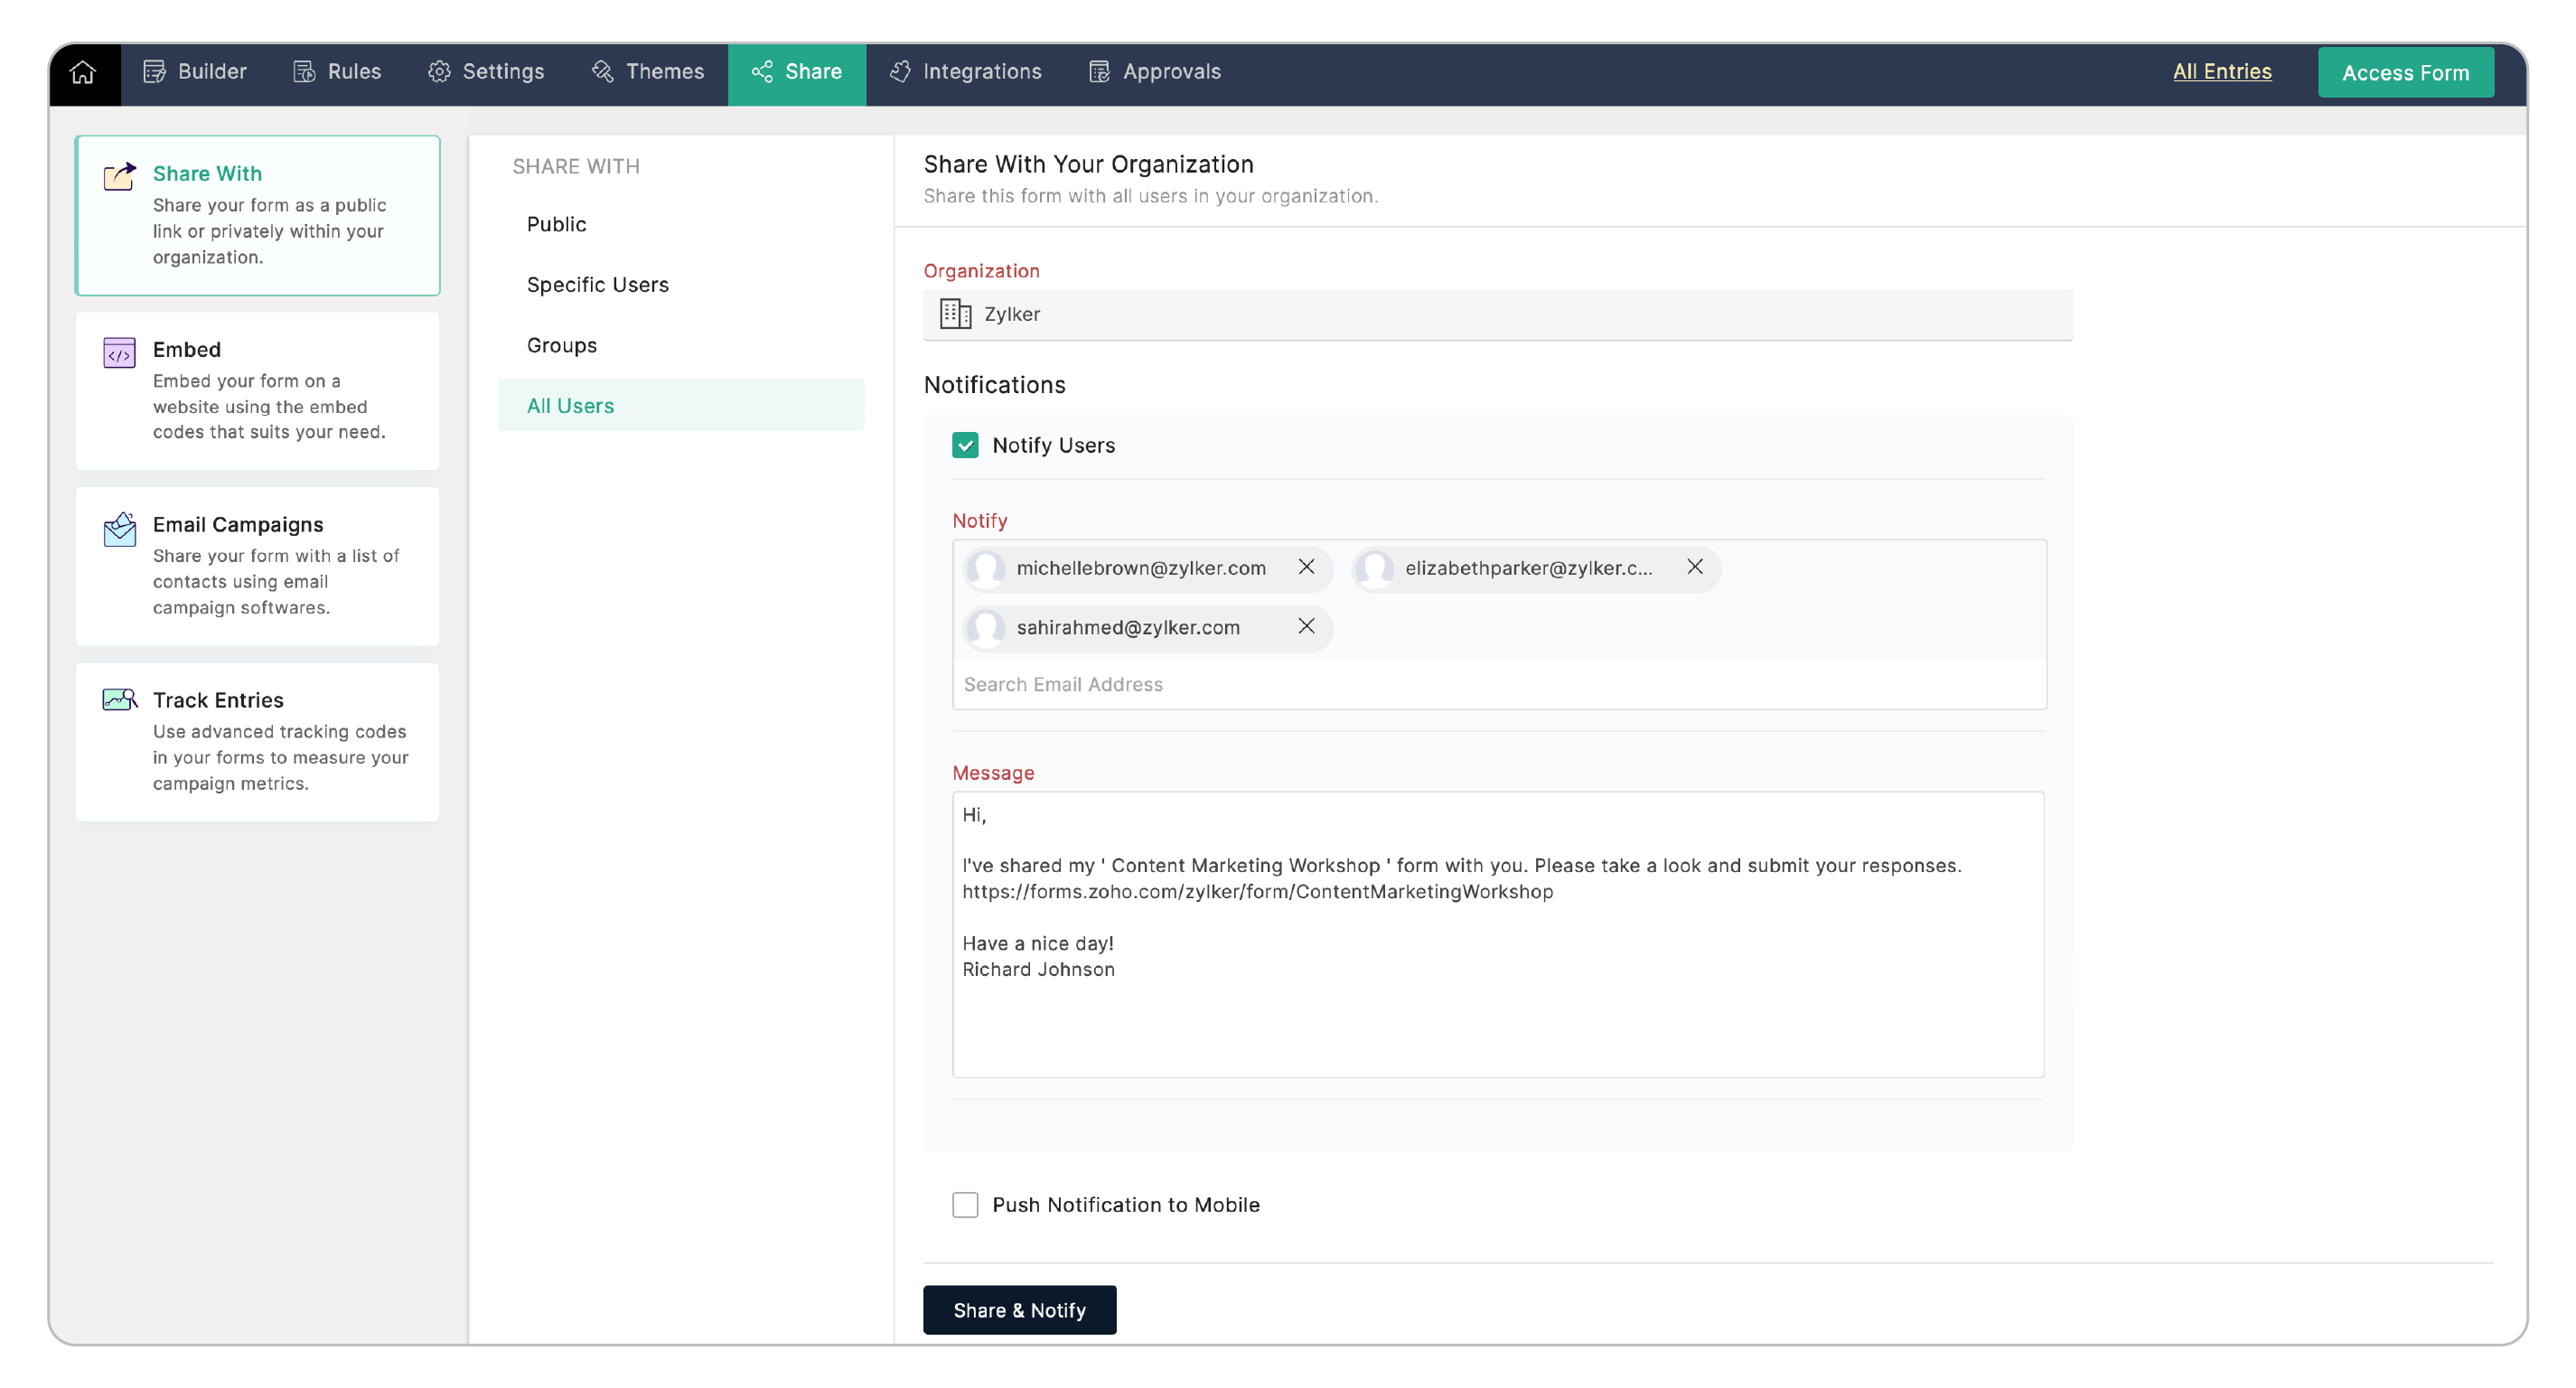Uncheck the Notify Users checkbox
The image size is (2576, 1388).
click(965, 445)
